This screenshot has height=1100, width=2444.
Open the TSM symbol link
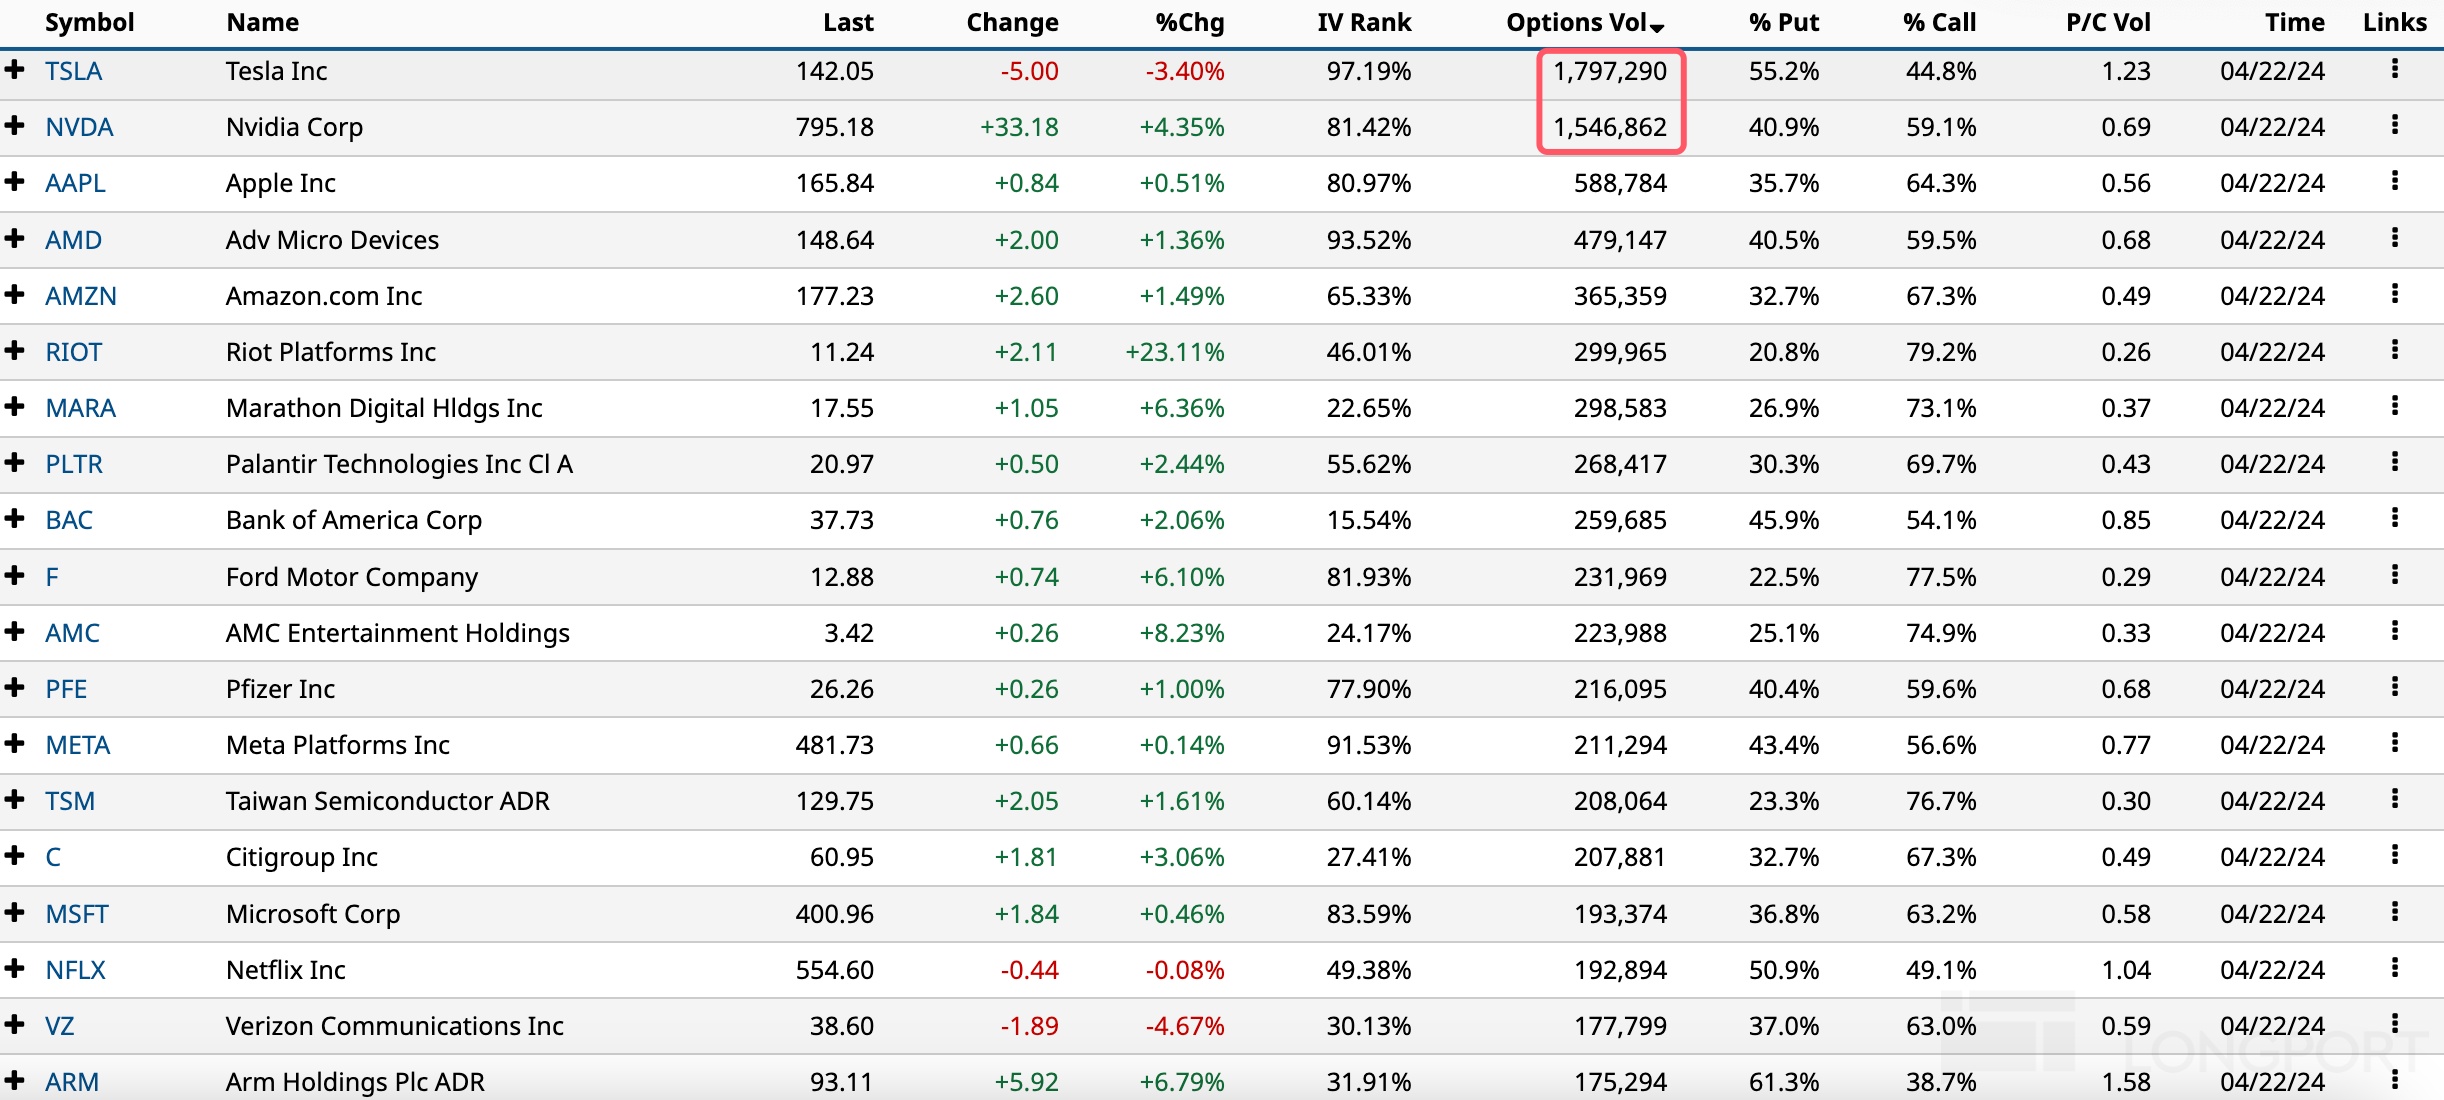coord(70,801)
